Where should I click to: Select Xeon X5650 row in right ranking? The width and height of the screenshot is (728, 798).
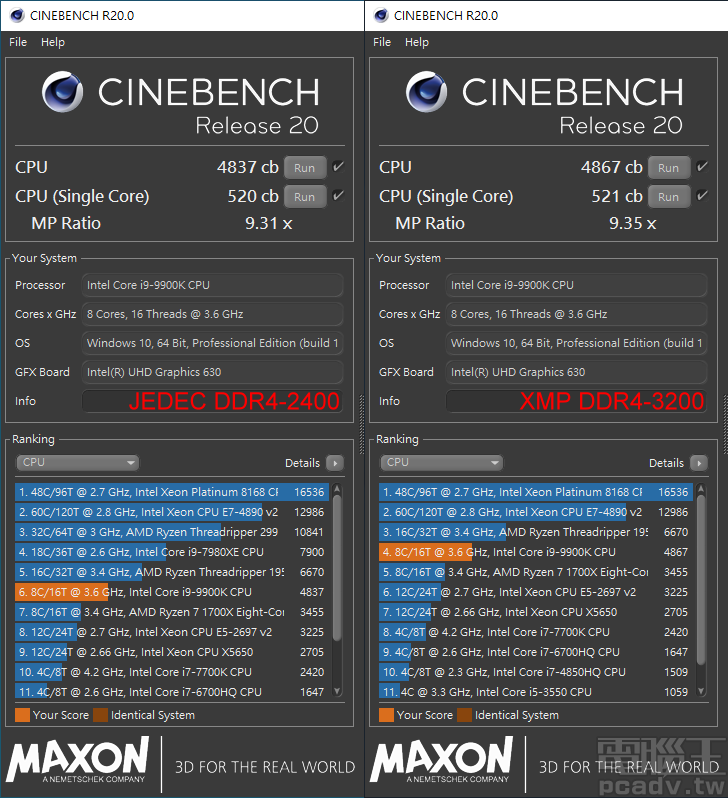[536, 612]
